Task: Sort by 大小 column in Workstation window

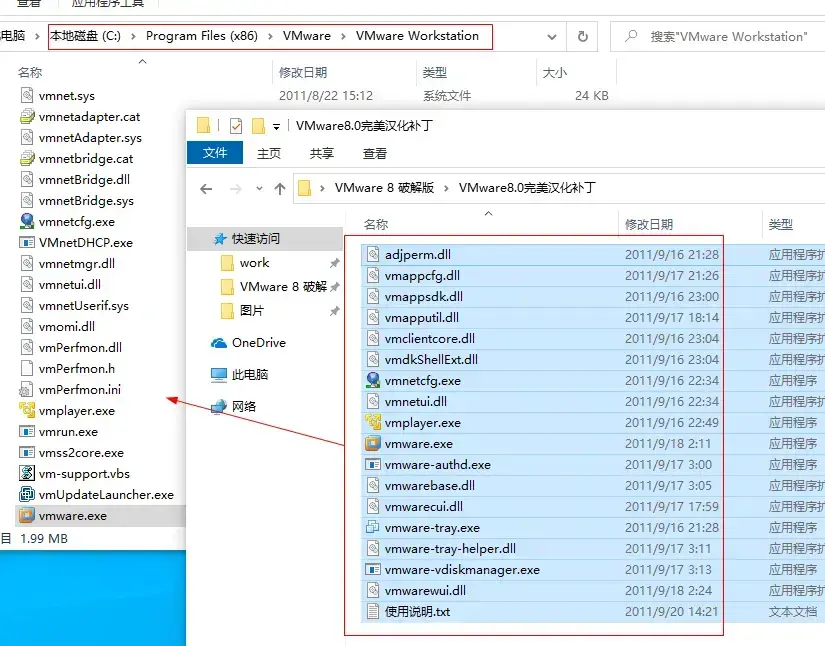Action: pos(555,73)
